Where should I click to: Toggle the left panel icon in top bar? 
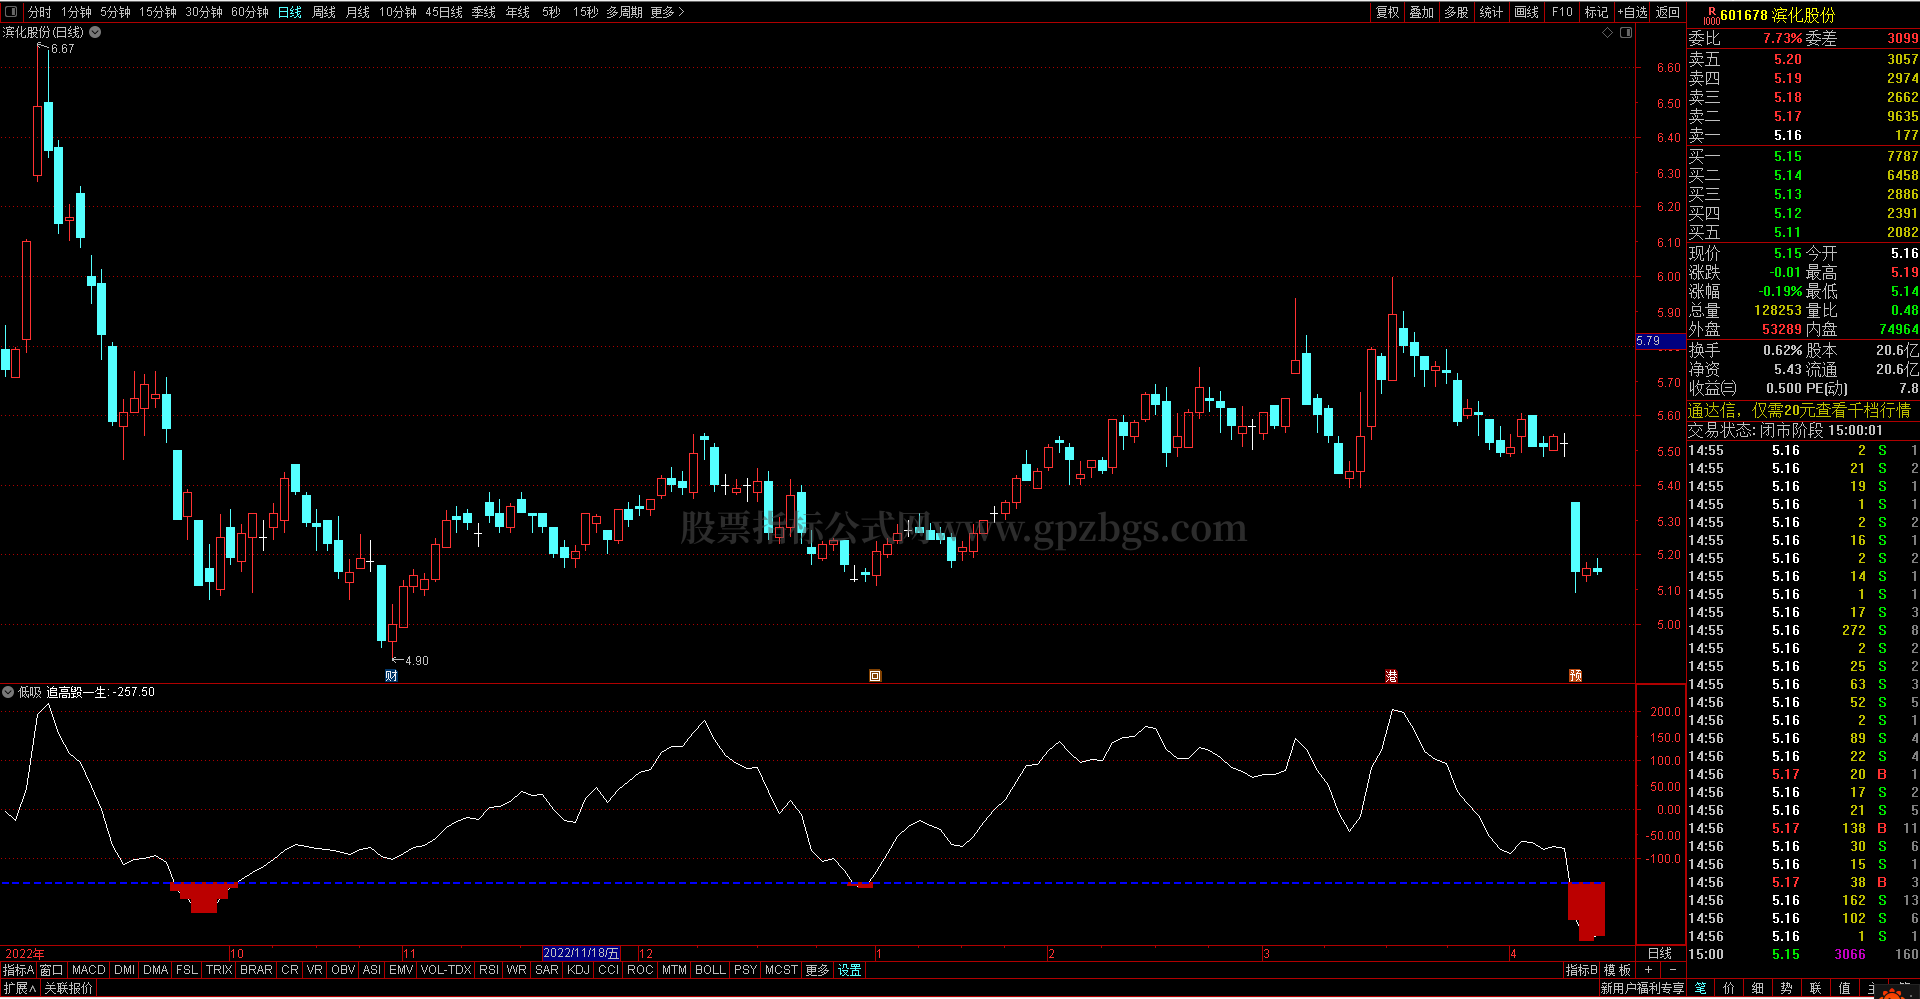tap(11, 12)
